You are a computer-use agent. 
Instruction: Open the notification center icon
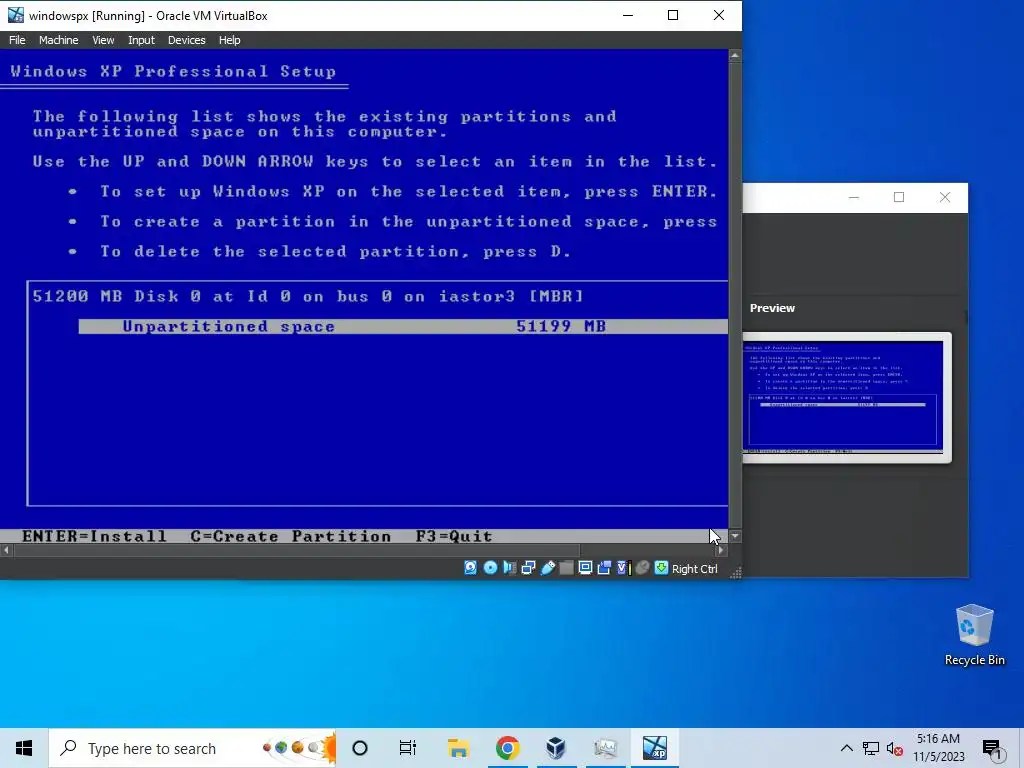(992, 748)
